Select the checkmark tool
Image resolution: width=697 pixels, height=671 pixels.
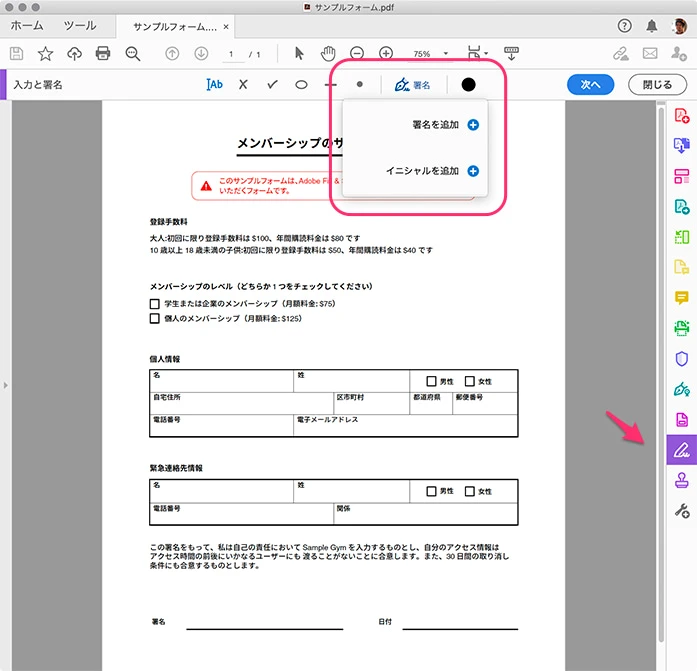point(271,85)
